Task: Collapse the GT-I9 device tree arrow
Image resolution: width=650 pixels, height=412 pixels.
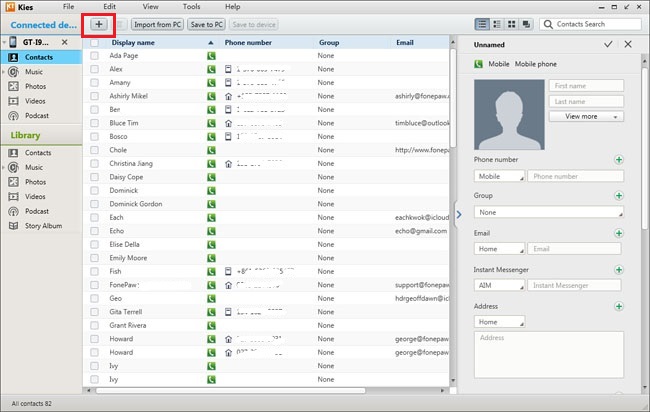Action: pyautogui.click(x=4, y=42)
